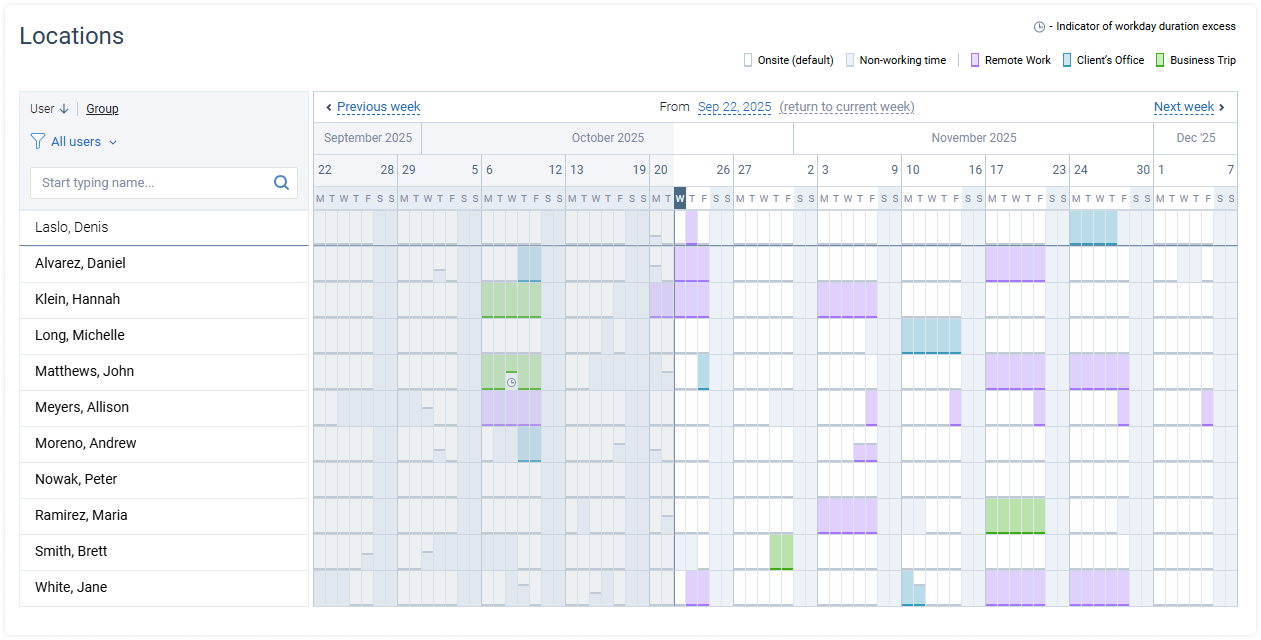Screen dimensions: 1261x640
Task: Open Next week chevron arrow
Action: click(1221, 106)
